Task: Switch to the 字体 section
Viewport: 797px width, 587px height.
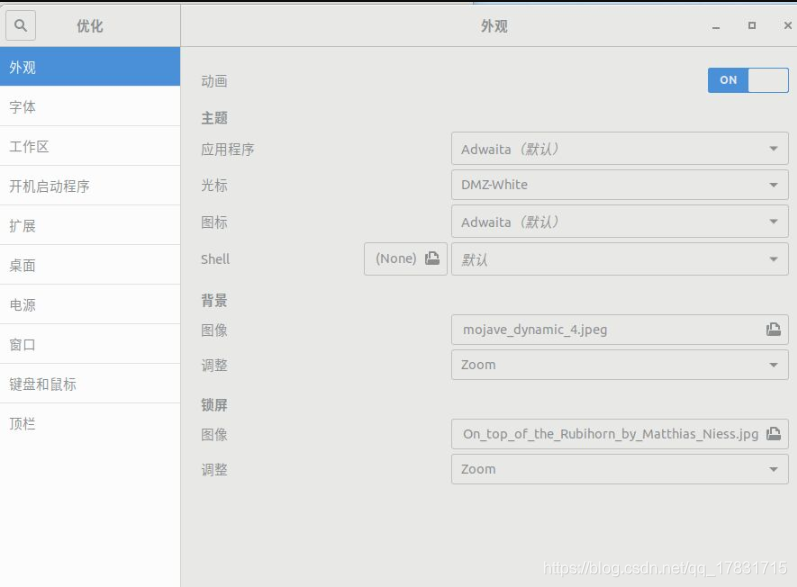Action: (x=90, y=106)
